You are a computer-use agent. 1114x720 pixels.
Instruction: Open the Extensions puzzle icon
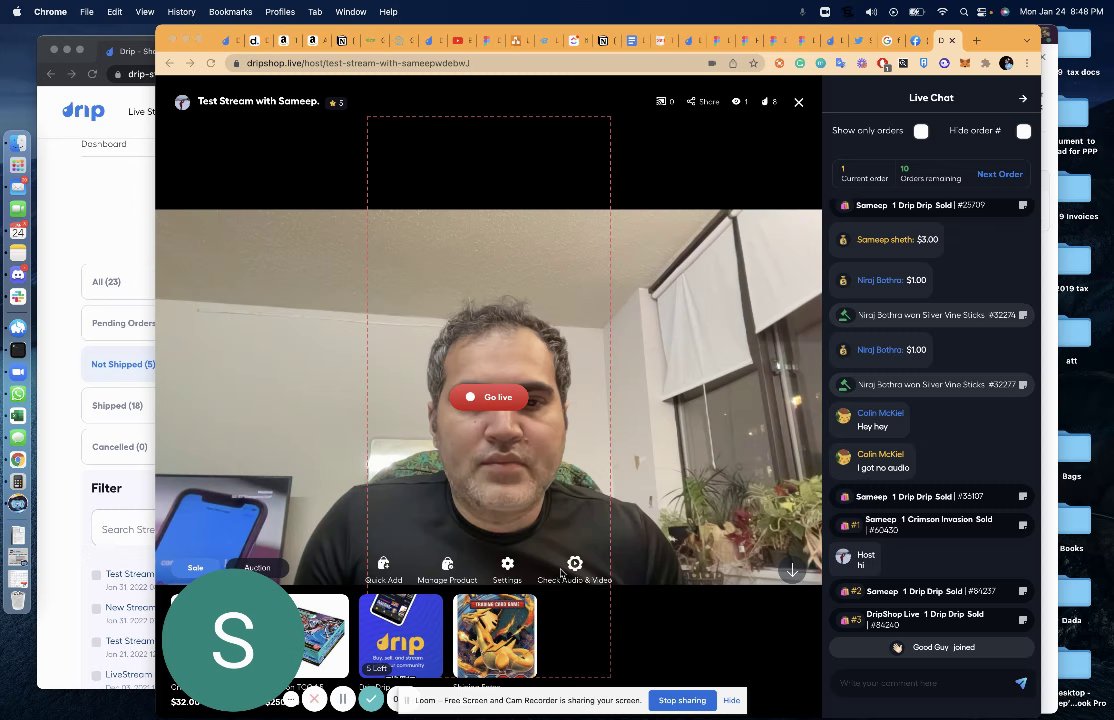point(985,63)
